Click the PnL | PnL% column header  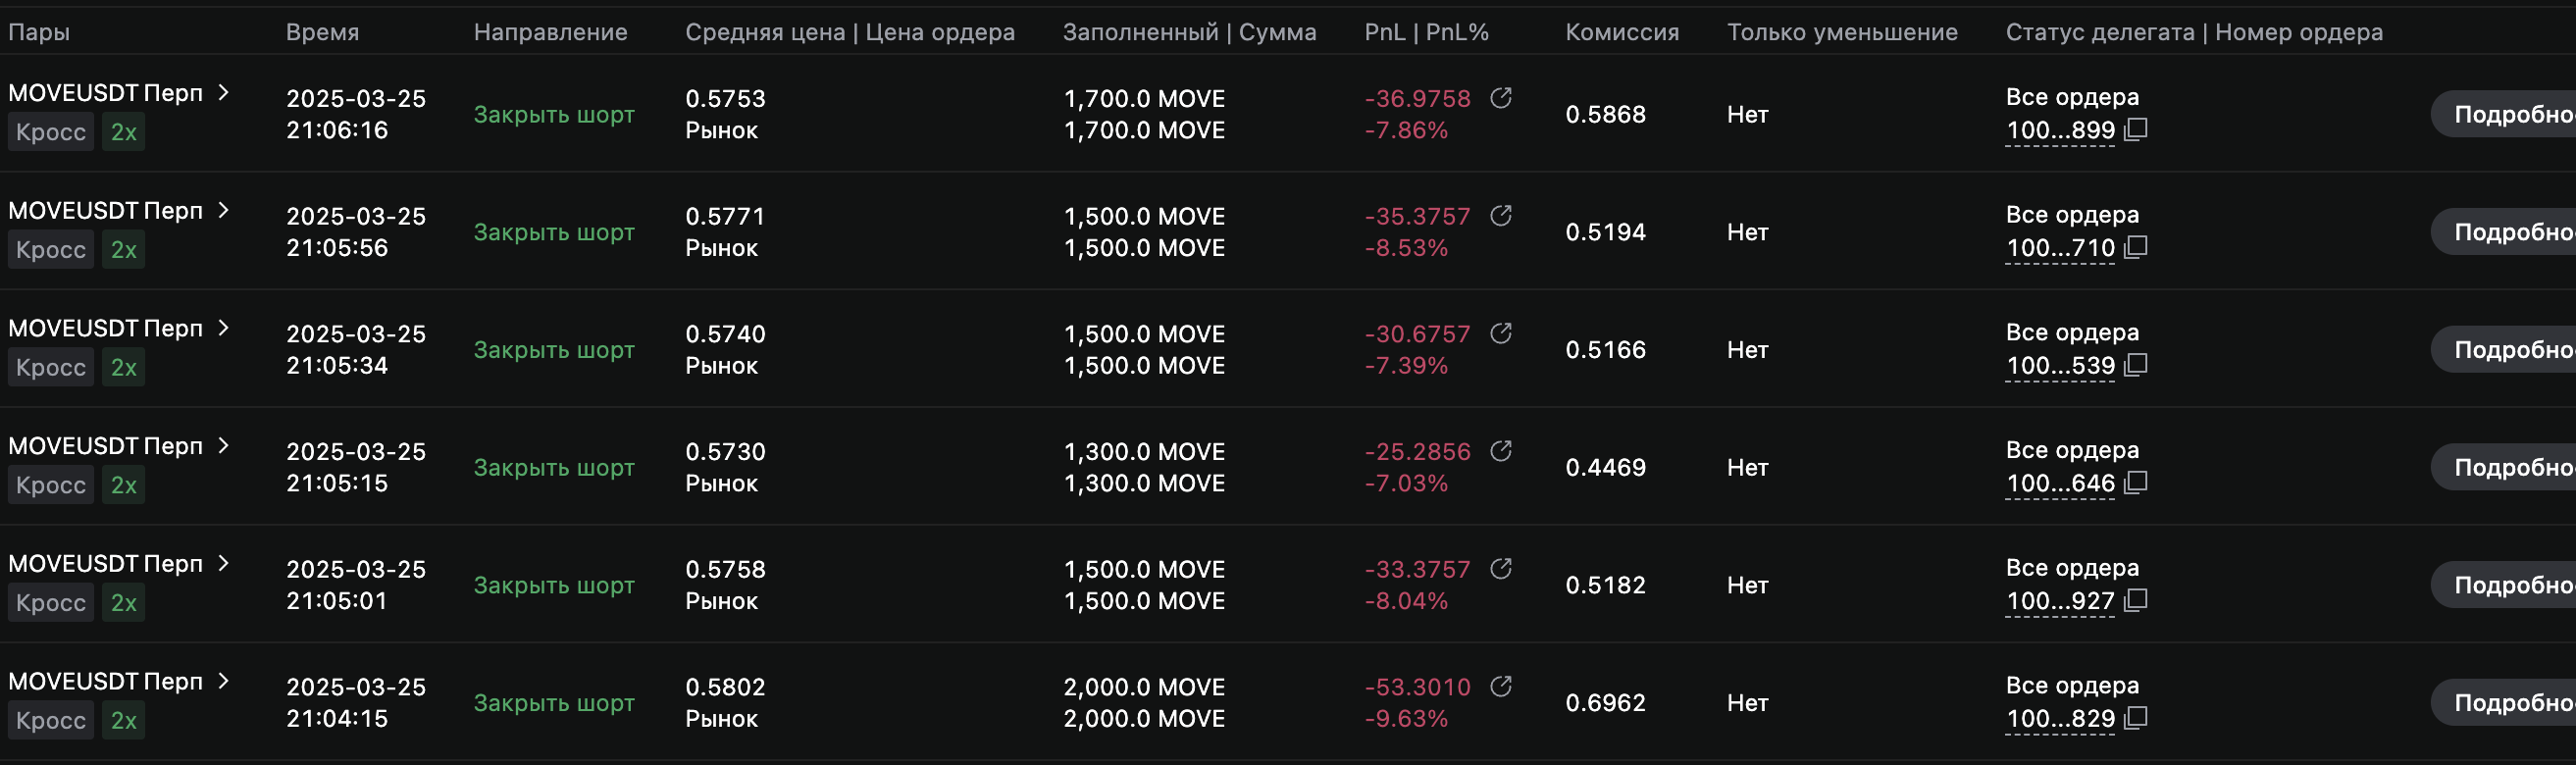click(1426, 32)
